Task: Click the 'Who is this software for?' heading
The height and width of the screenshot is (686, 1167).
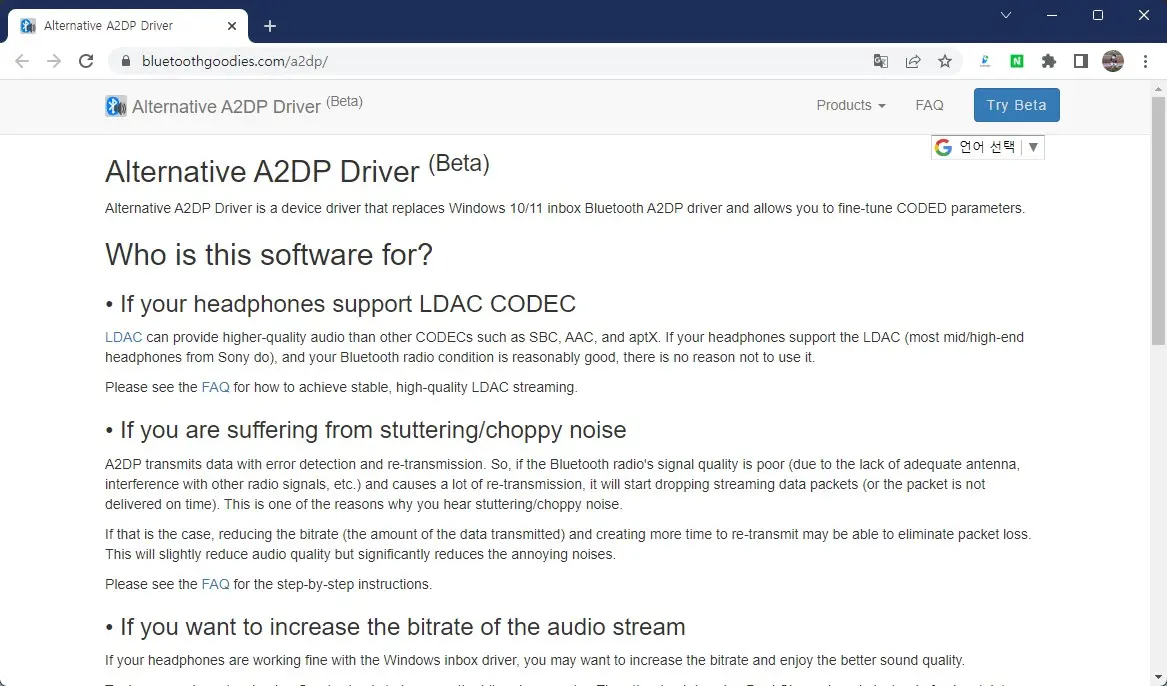Action: [x=269, y=254]
